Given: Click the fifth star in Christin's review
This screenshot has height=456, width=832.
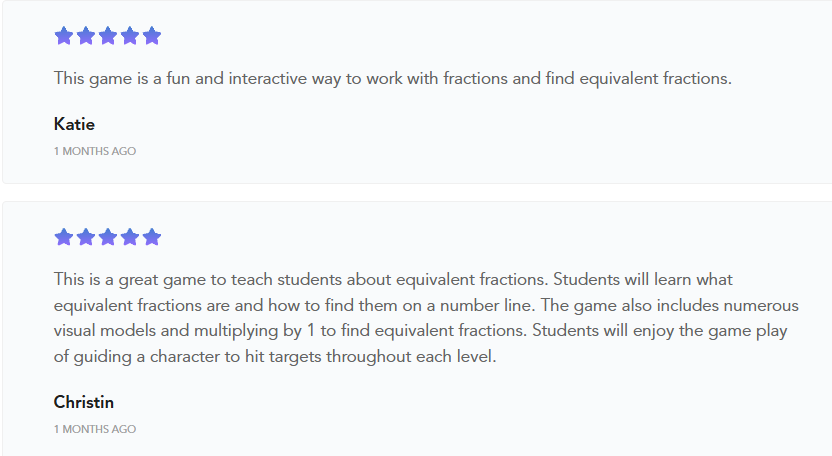Looking at the screenshot, I should coord(152,237).
